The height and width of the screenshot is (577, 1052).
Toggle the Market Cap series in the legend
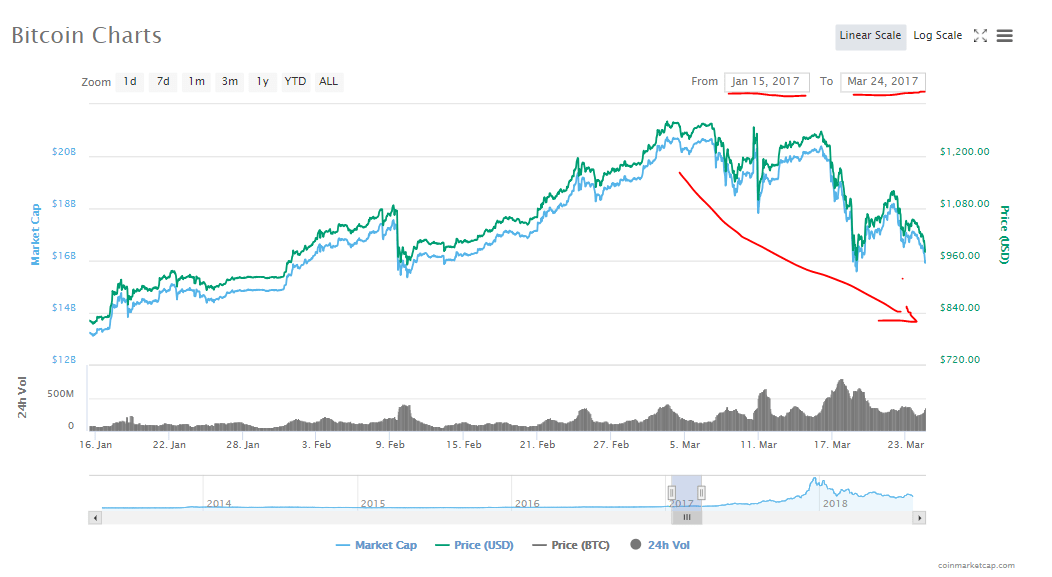pos(376,544)
